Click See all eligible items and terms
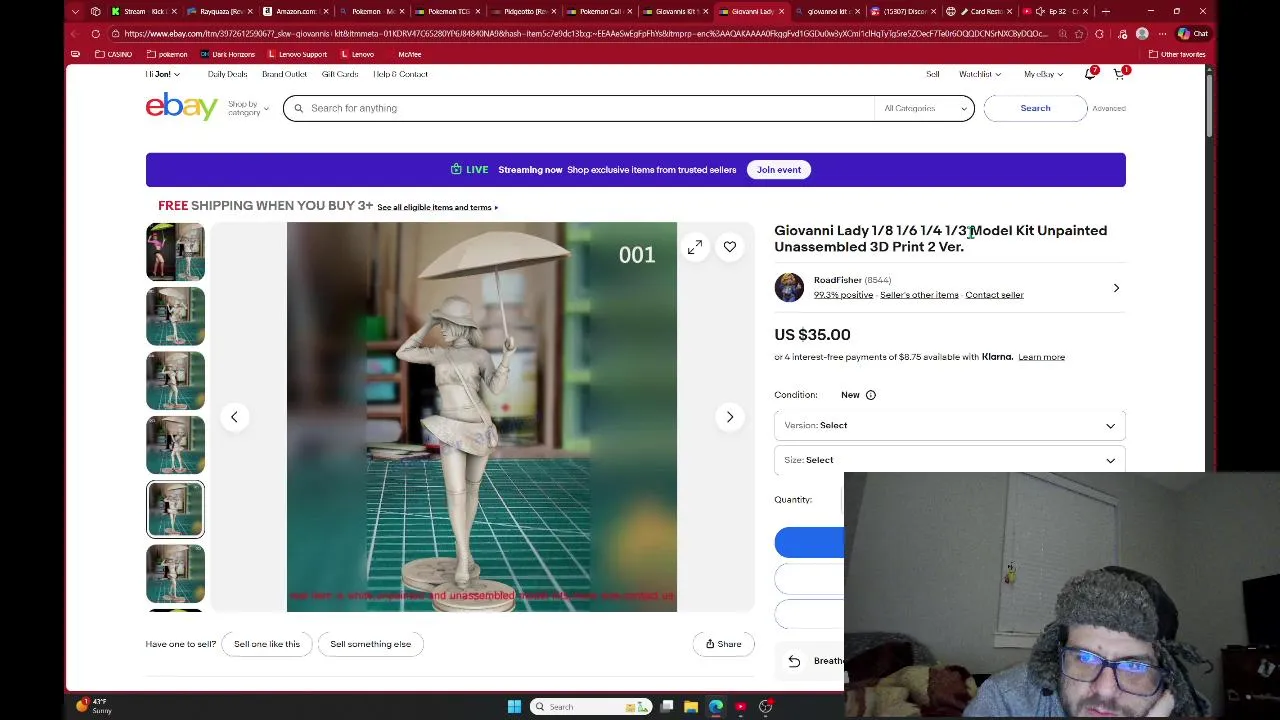This screenshot has height=720, width=1280. click(437, 207)
